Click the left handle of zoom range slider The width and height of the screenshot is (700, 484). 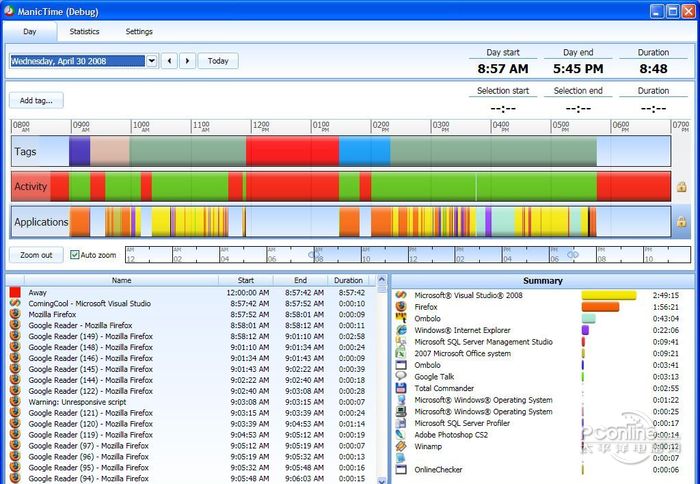(314, 255)
